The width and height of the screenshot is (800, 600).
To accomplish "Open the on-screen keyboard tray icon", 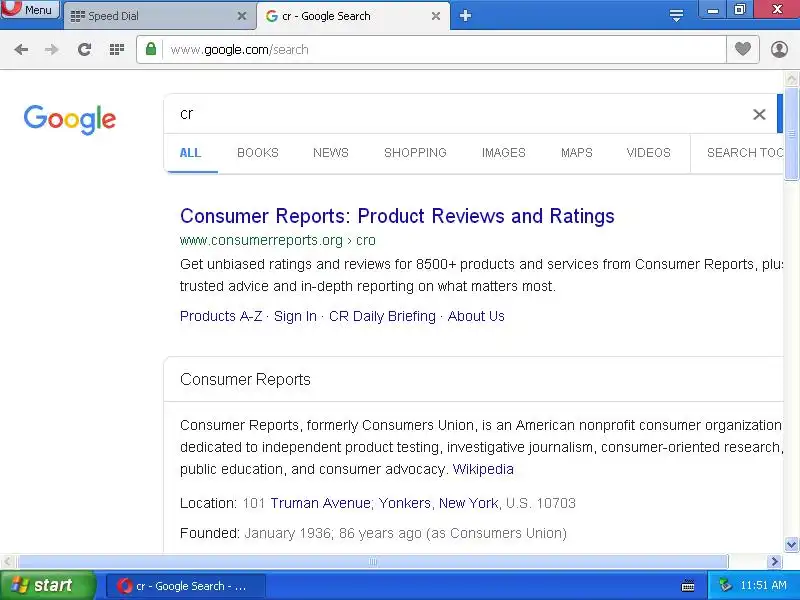I will tap(688, 586).
